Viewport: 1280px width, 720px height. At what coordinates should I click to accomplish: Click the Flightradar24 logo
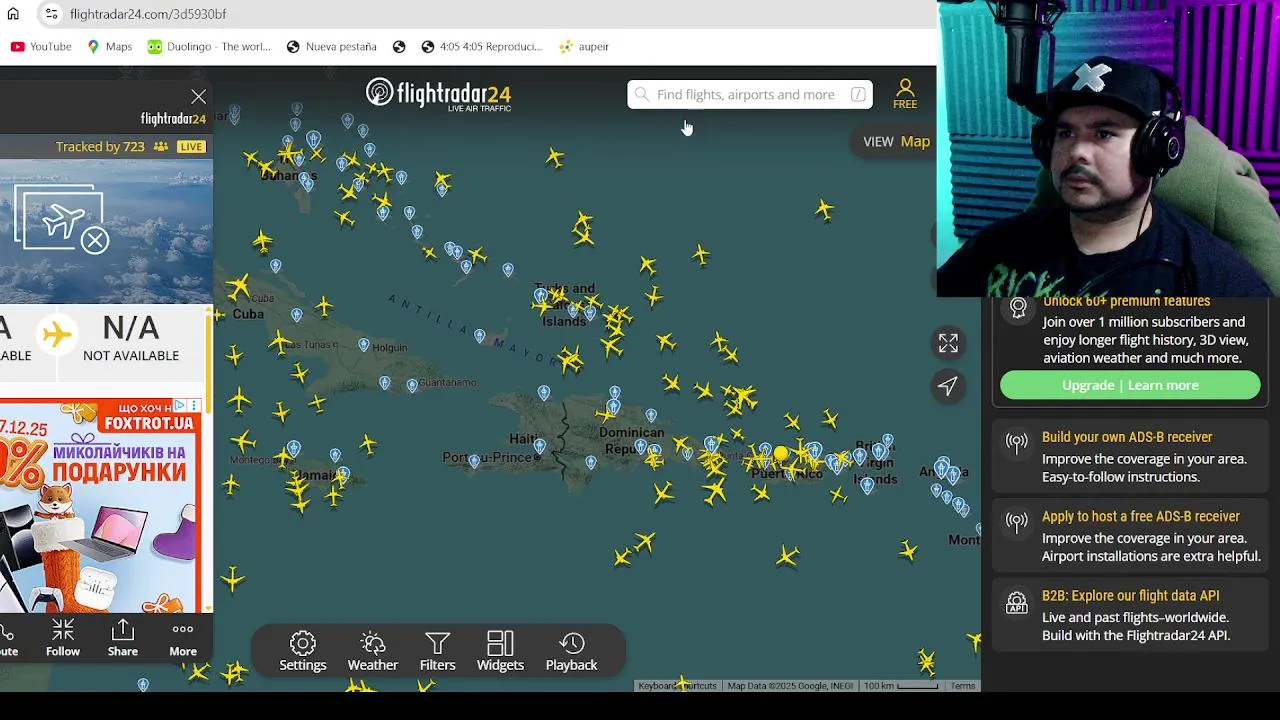(438, 95)
